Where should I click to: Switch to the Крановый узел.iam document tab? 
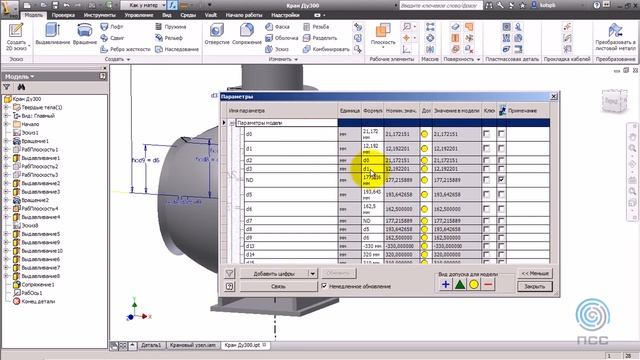point(192,345)
